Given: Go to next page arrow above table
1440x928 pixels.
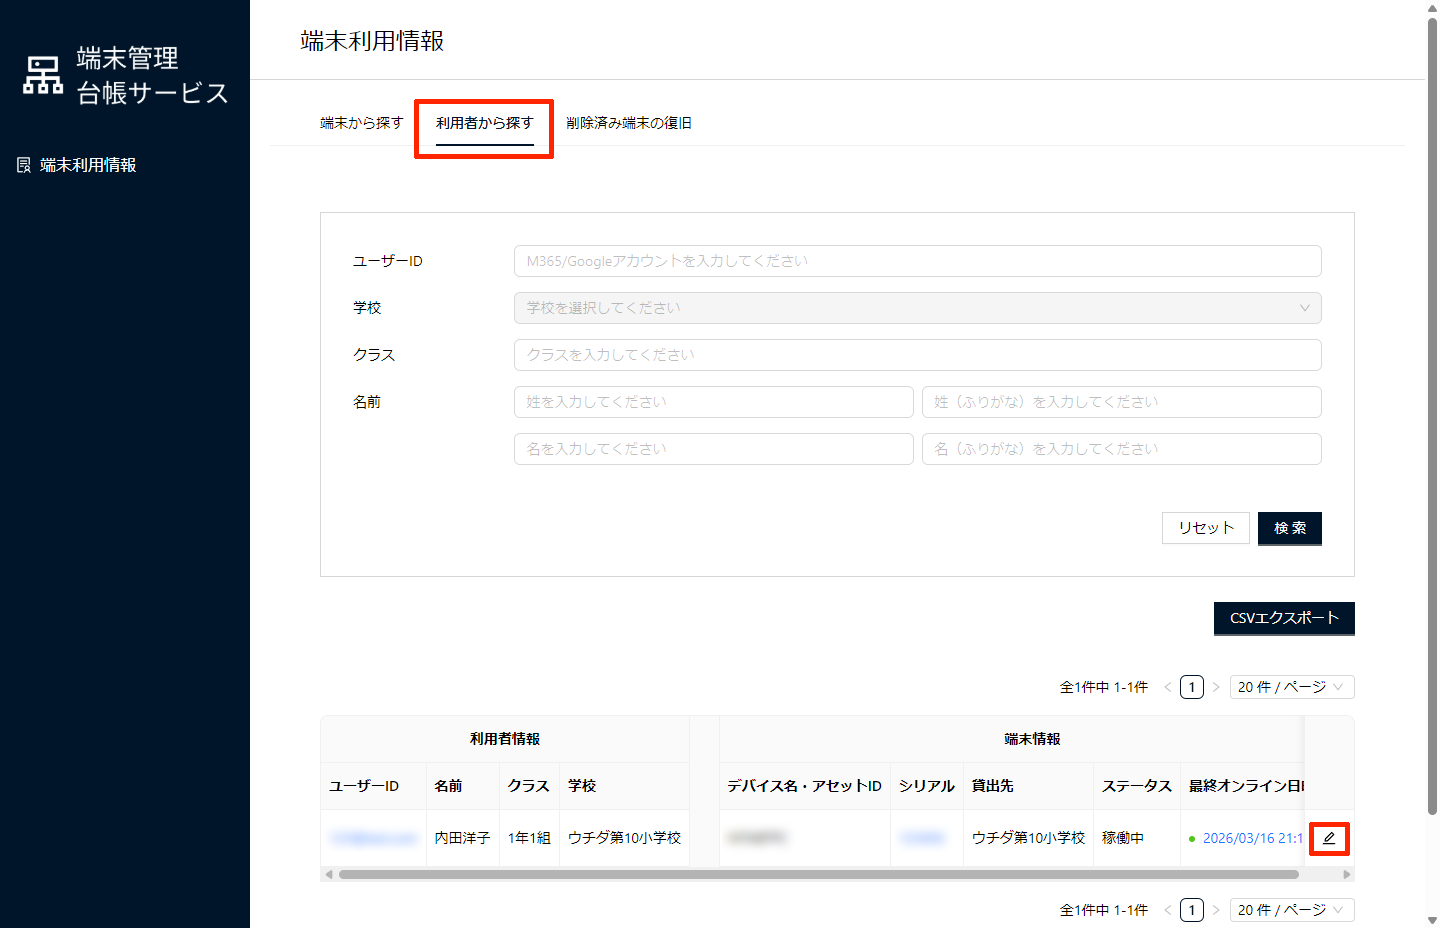Looking at the screenshot, I should [1216, 687].
